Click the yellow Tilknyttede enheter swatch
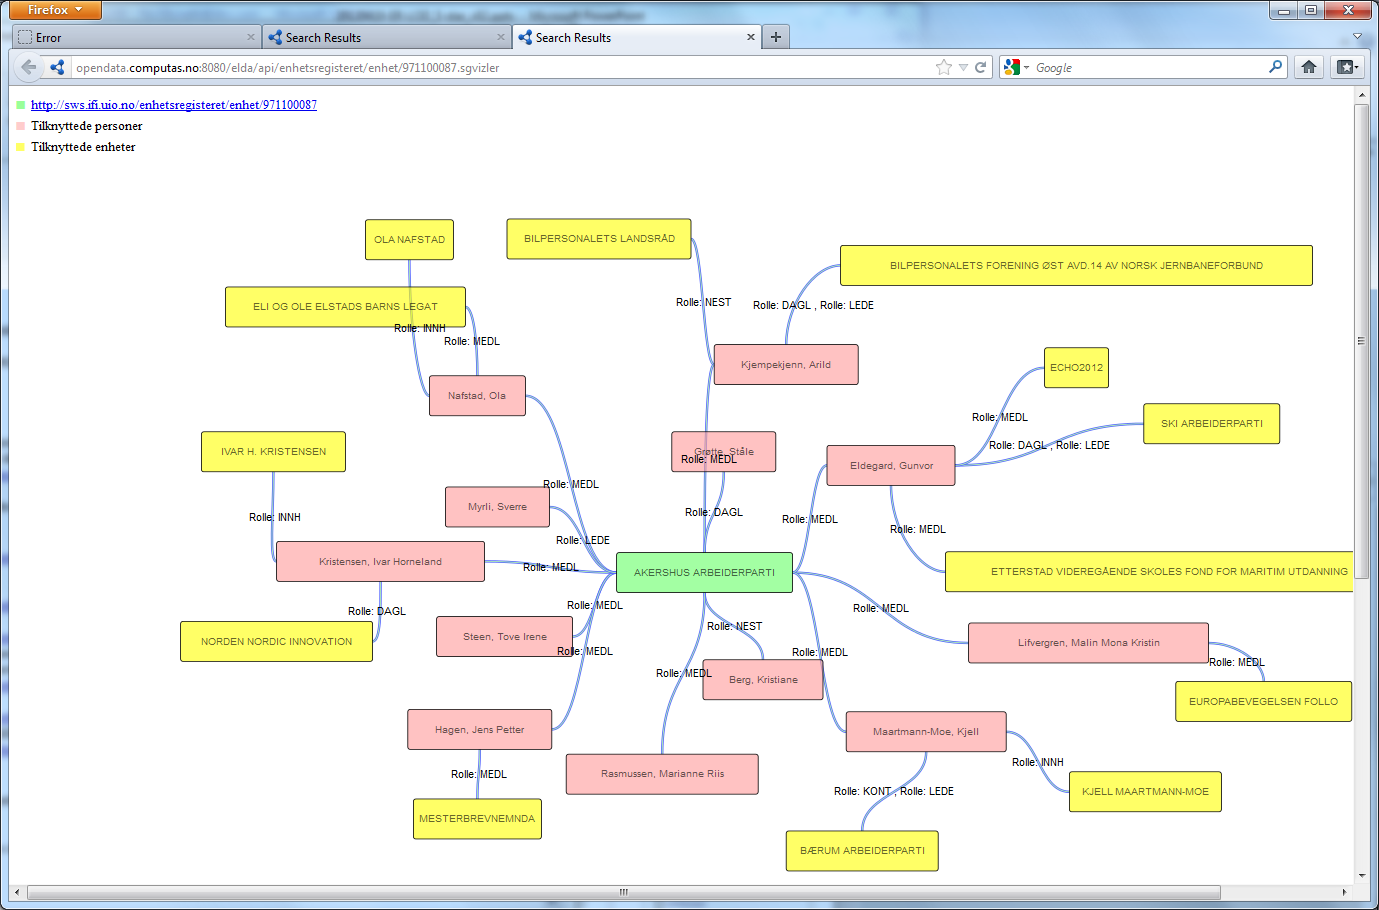This screenshot has height=910, width=1379. tap(21, 147)
